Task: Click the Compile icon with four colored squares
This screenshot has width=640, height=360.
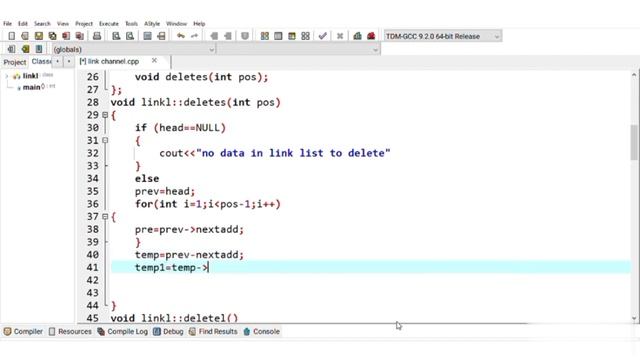Action: [264, 36]
